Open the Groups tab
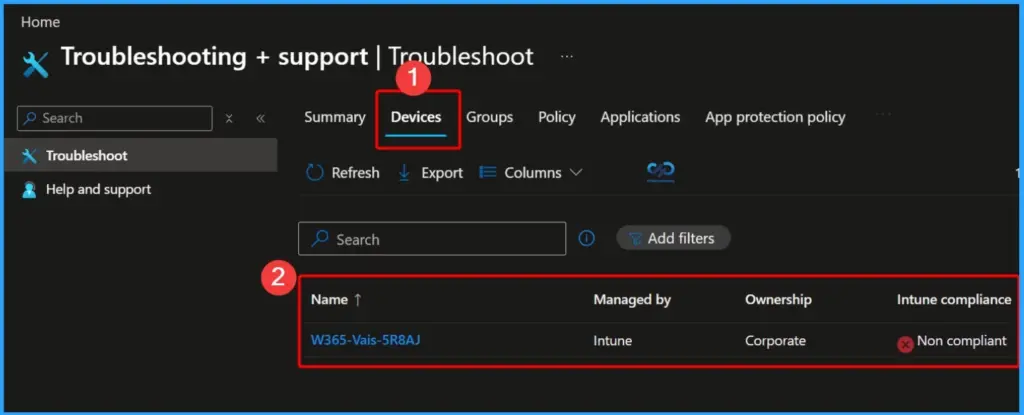The image size is (1024, 415). tap(489, 118)
